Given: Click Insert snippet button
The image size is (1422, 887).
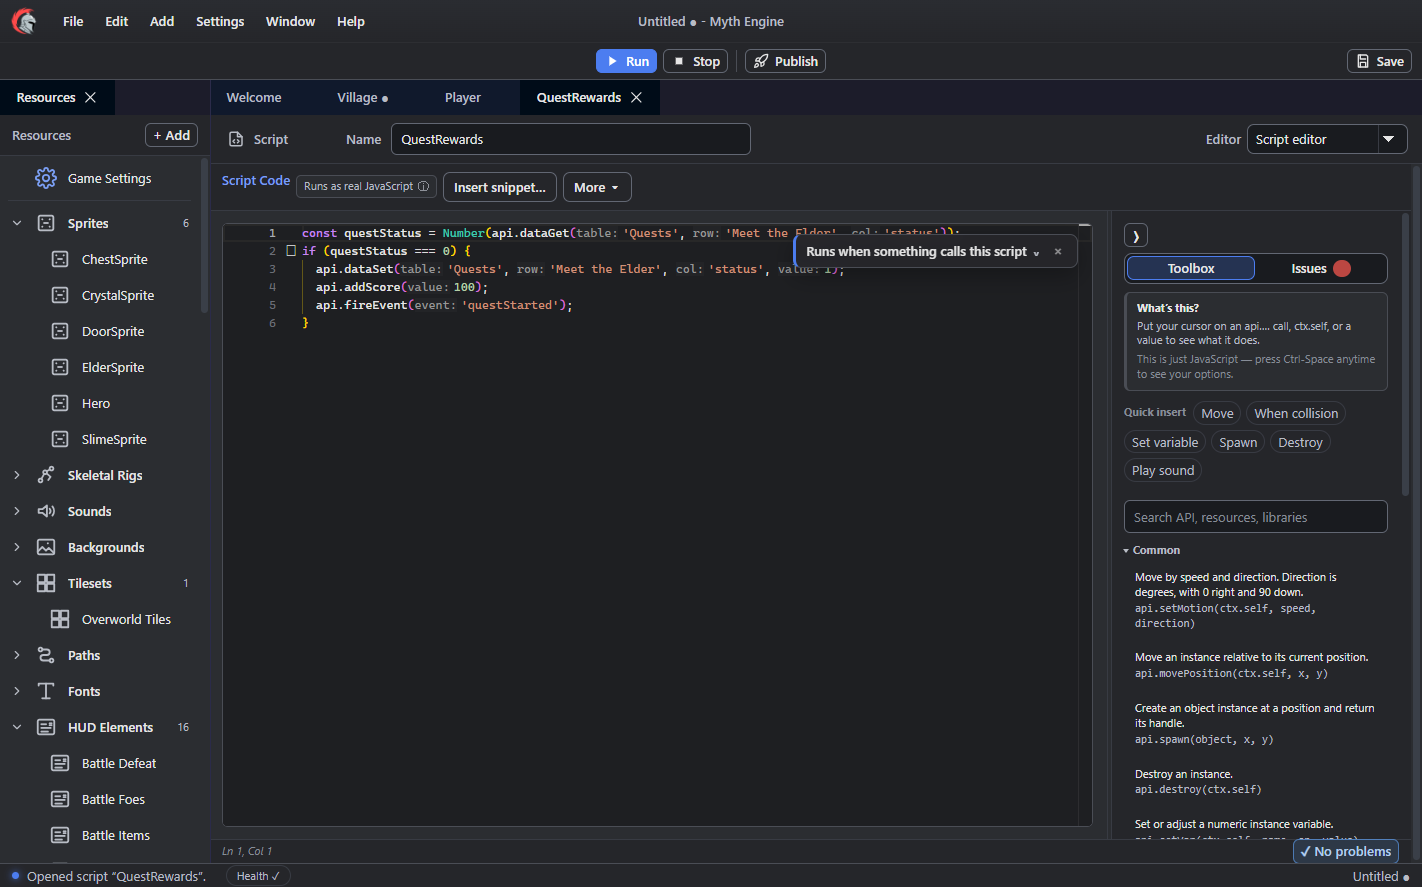Looking at the screenshot, I should tap(500, 187).
